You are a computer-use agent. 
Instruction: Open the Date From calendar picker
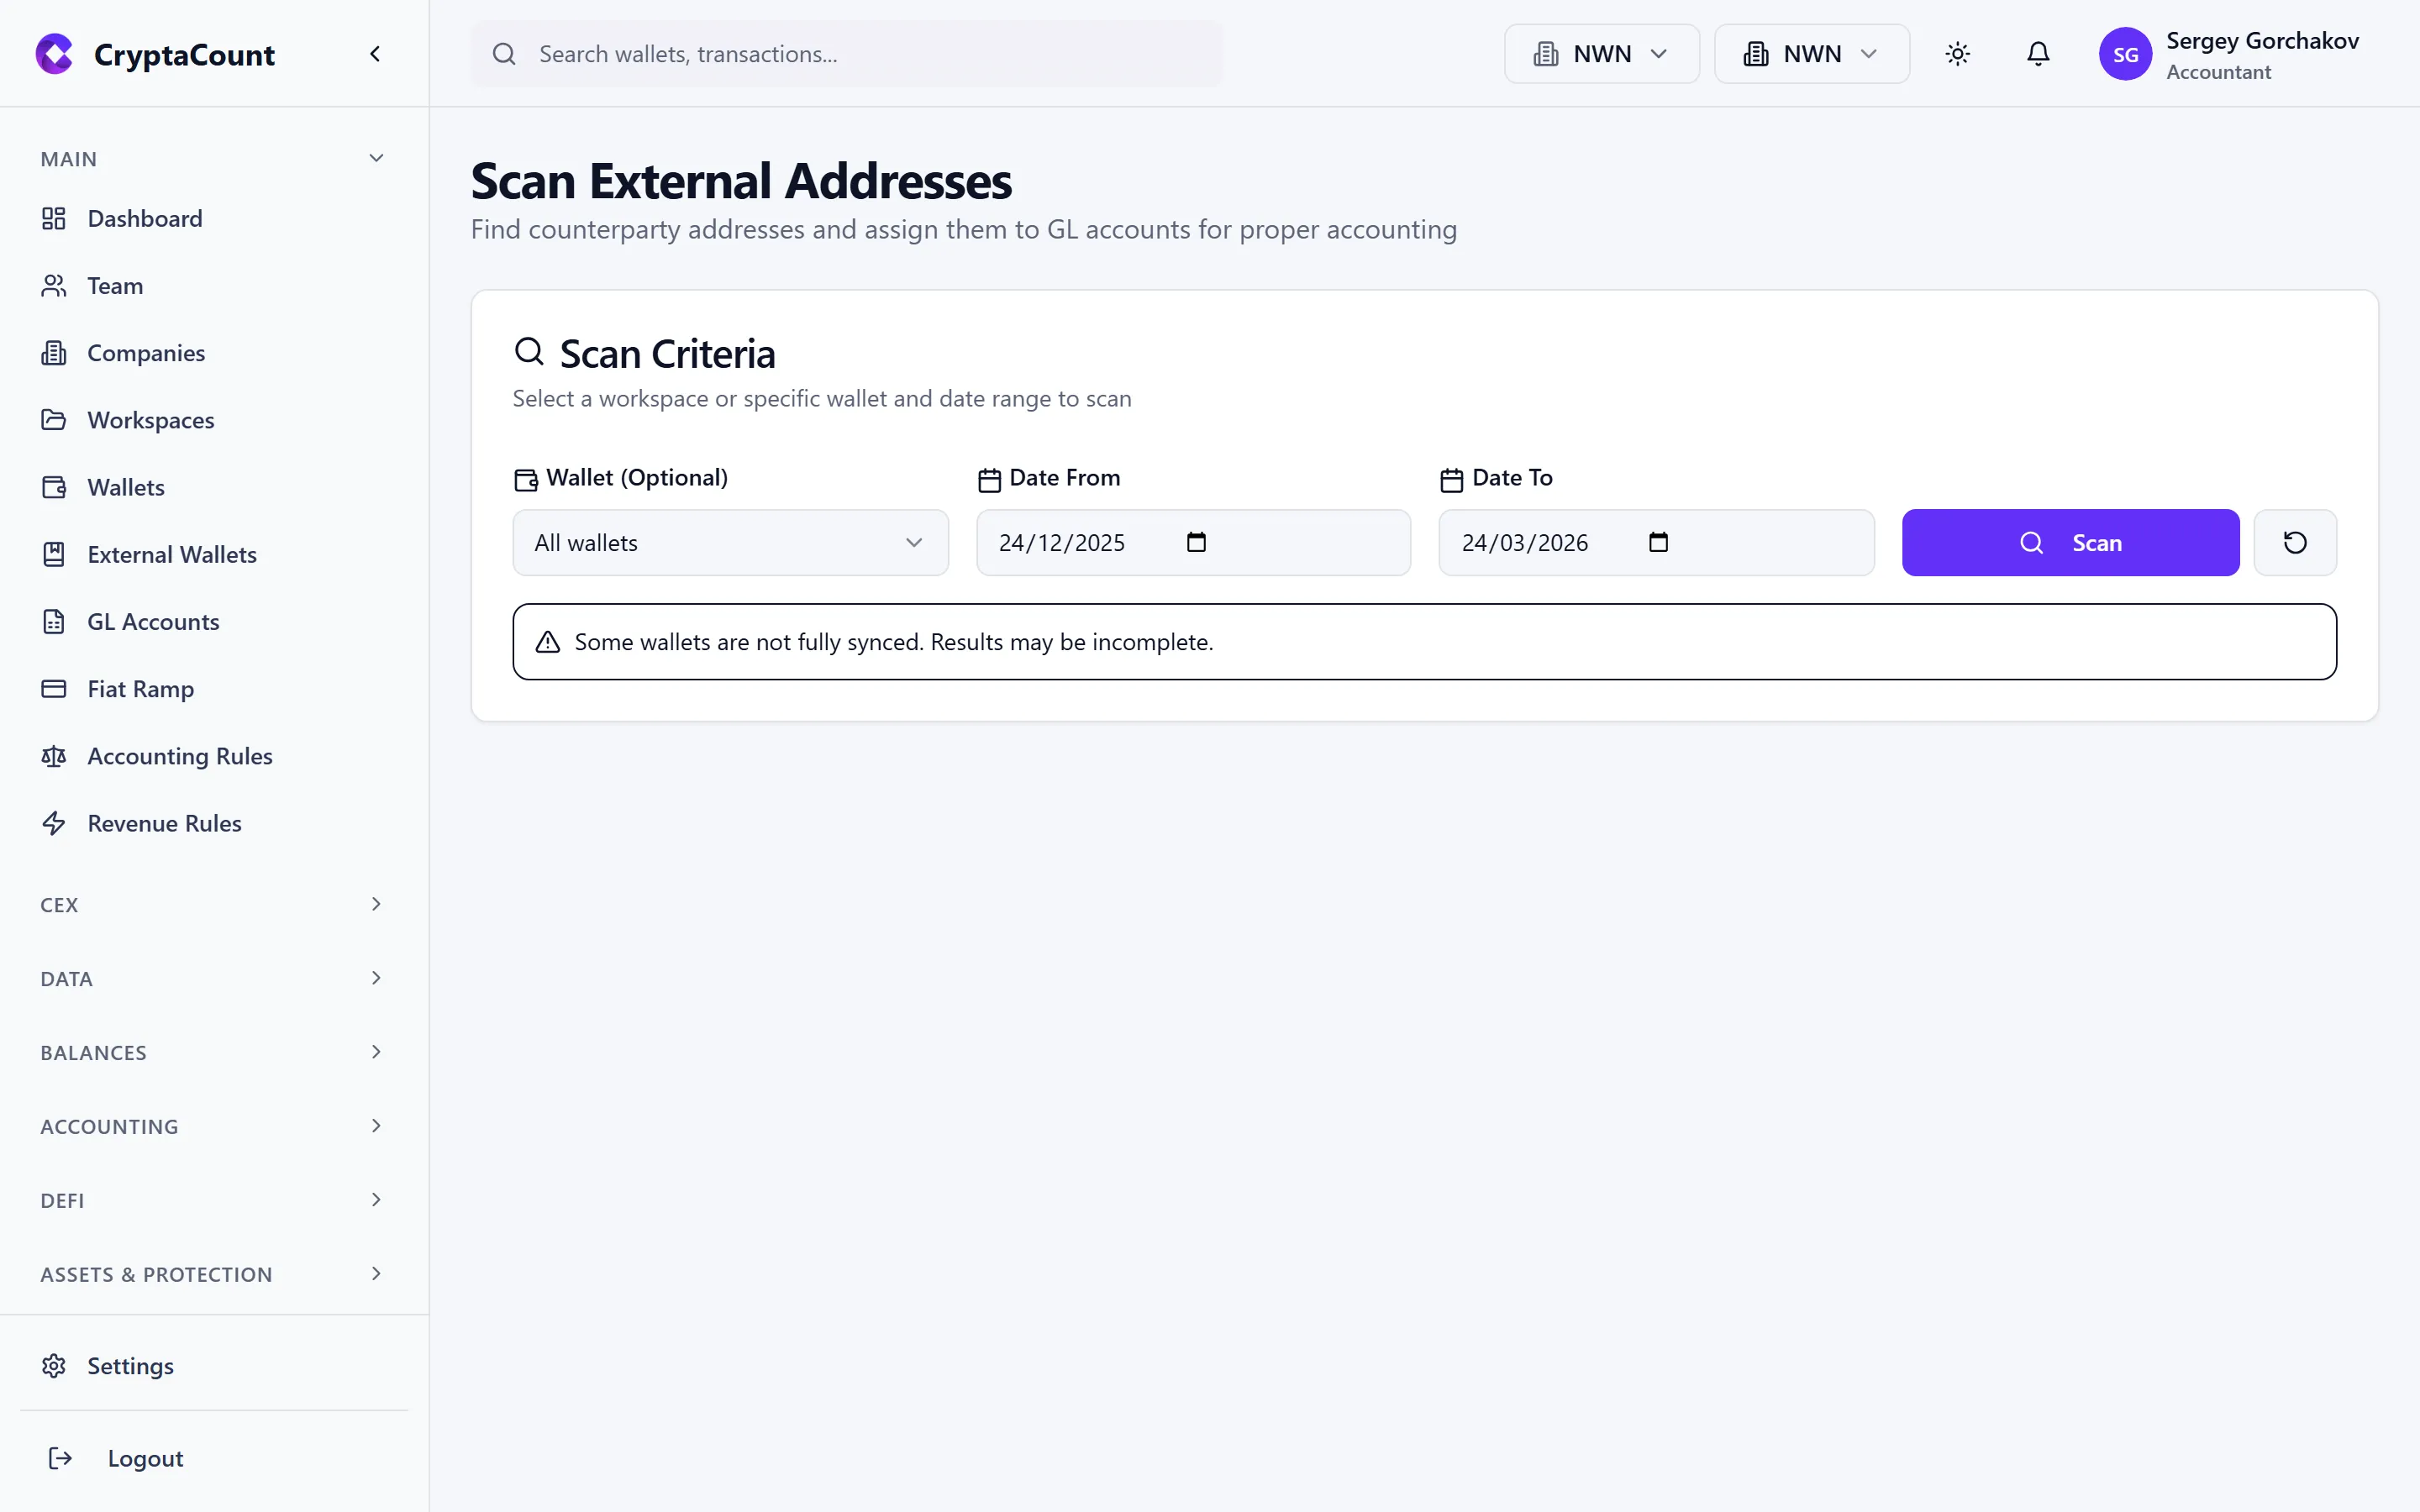coord(1196,542)
